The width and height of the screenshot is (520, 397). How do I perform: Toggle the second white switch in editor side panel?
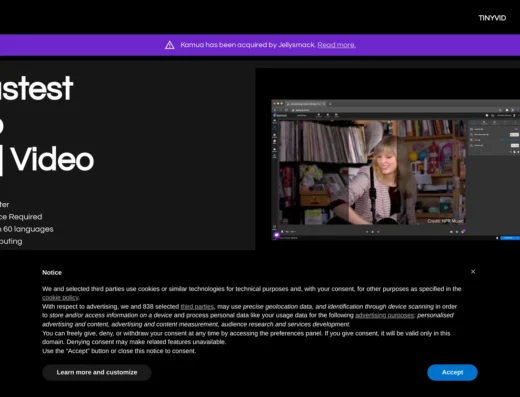tap(515, 145)
